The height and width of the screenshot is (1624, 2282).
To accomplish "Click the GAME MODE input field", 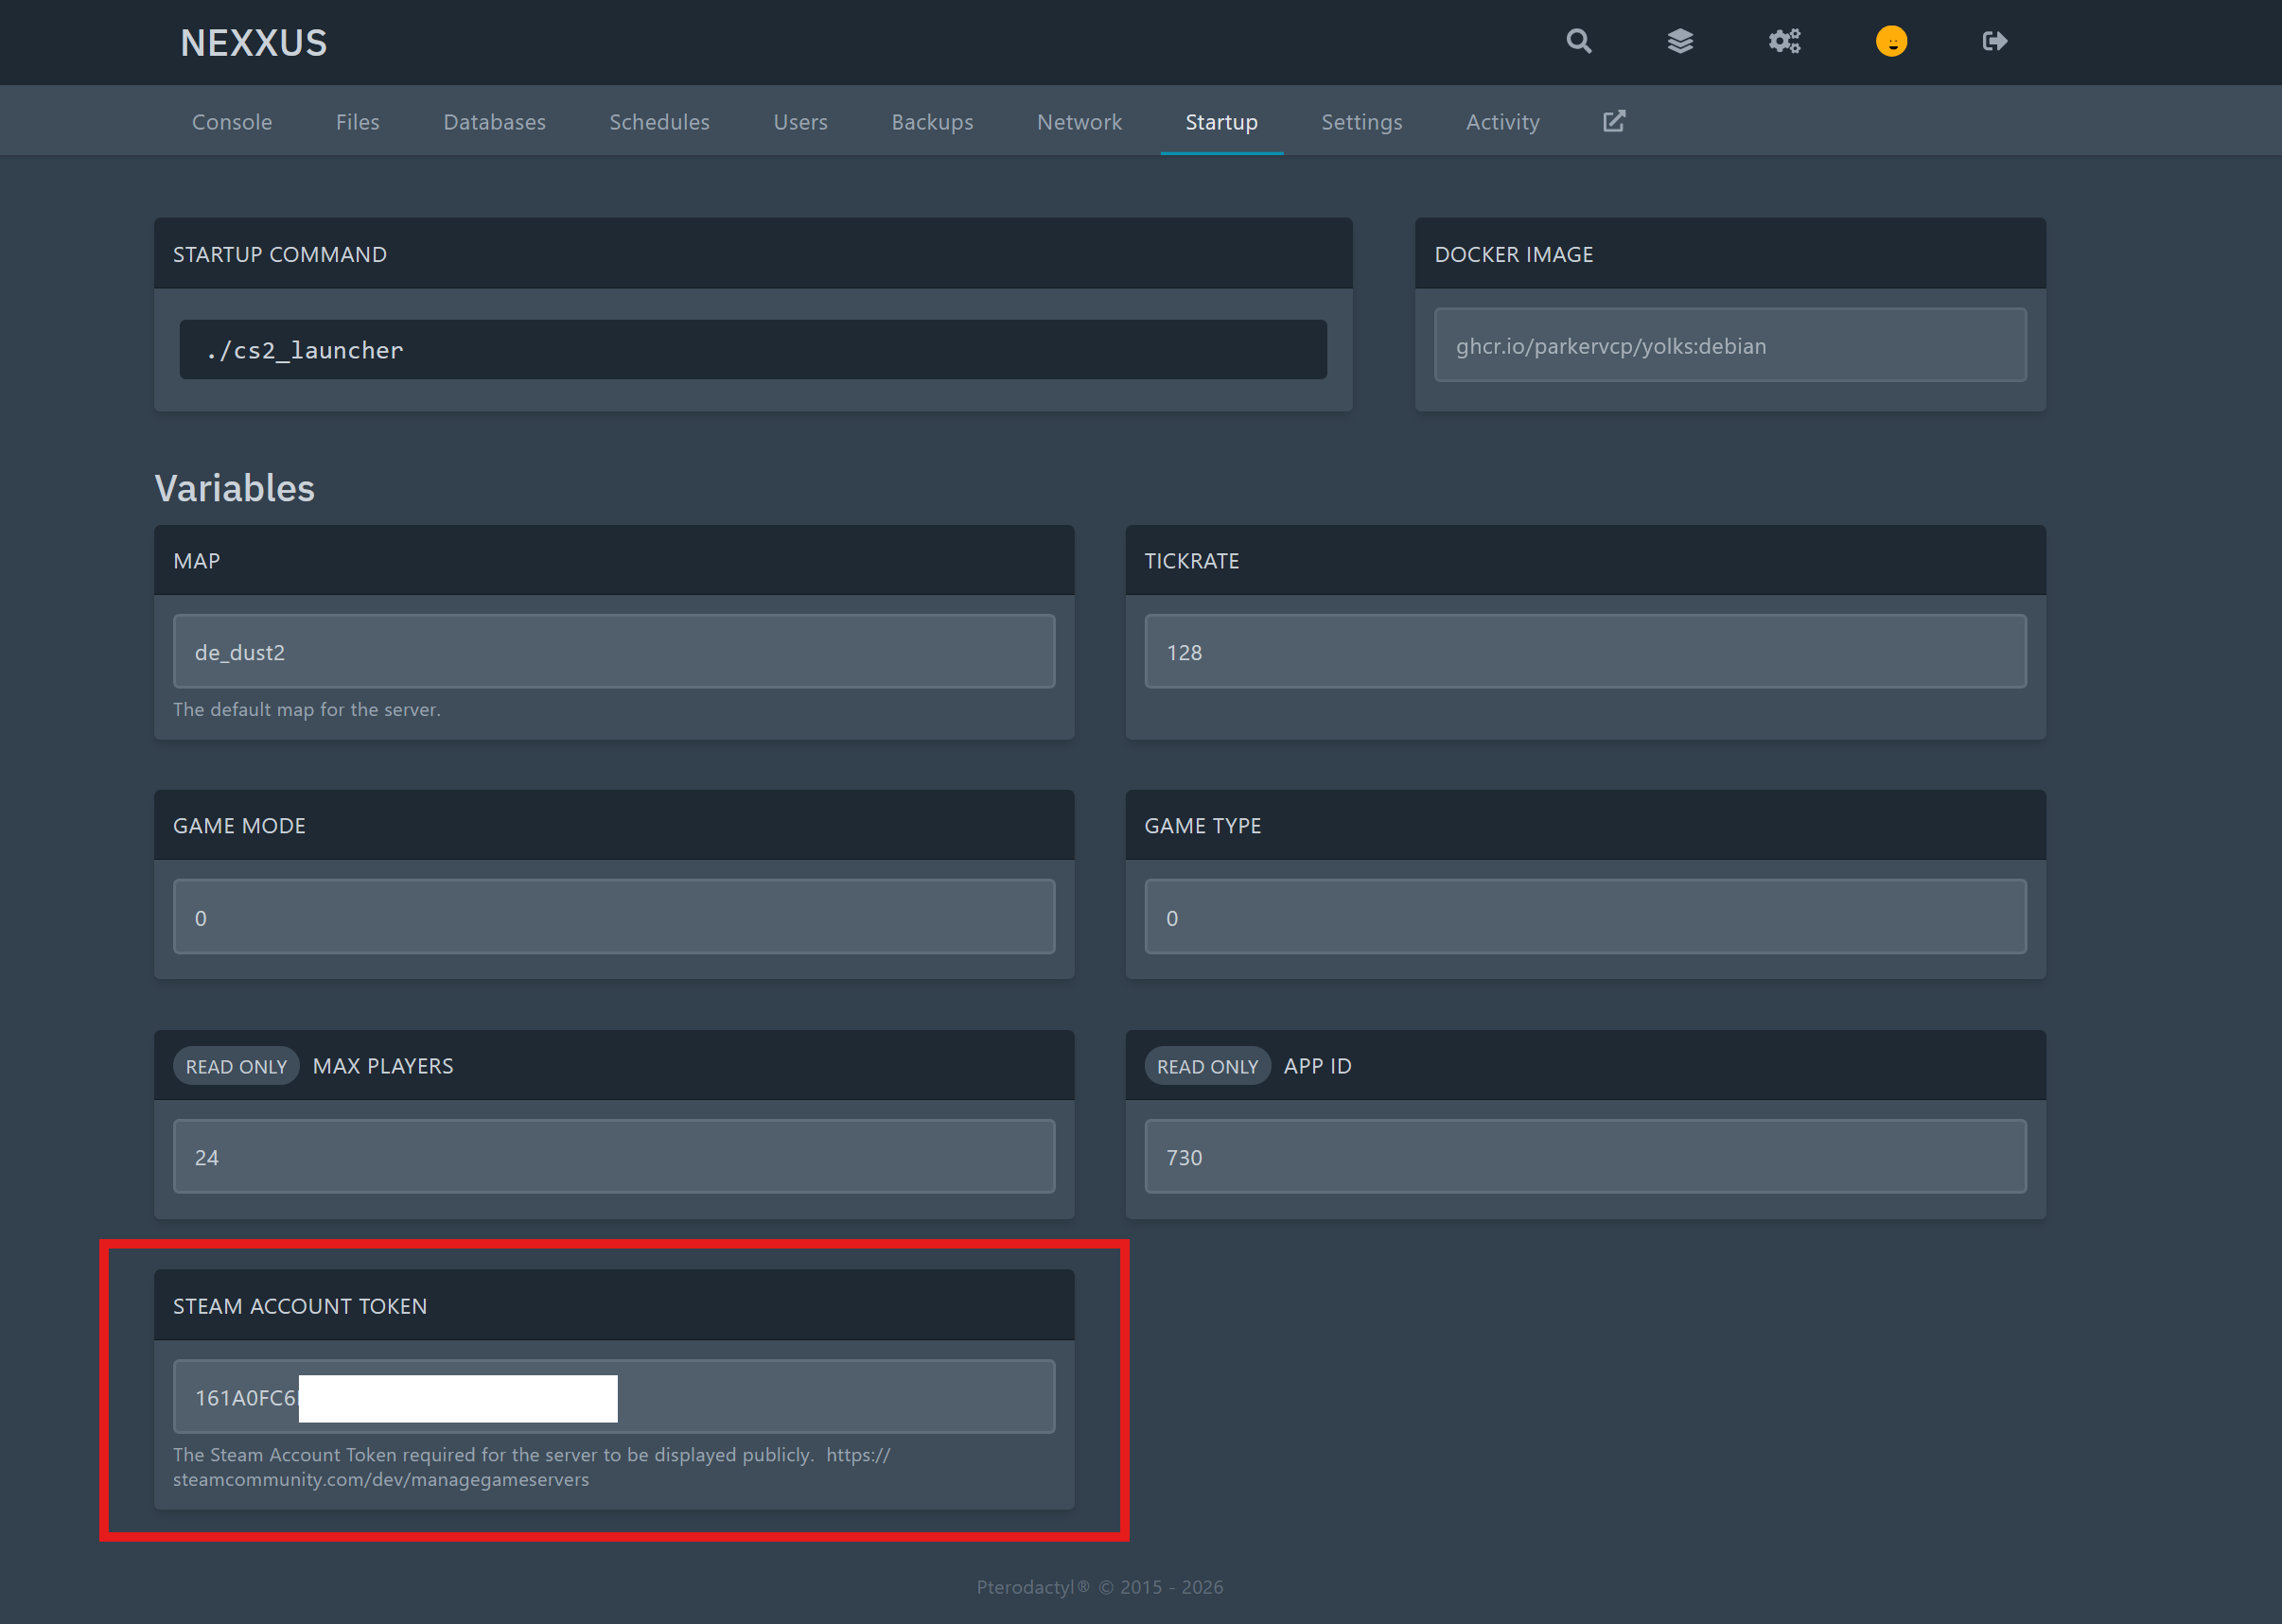I will click(x=614, y=916).
